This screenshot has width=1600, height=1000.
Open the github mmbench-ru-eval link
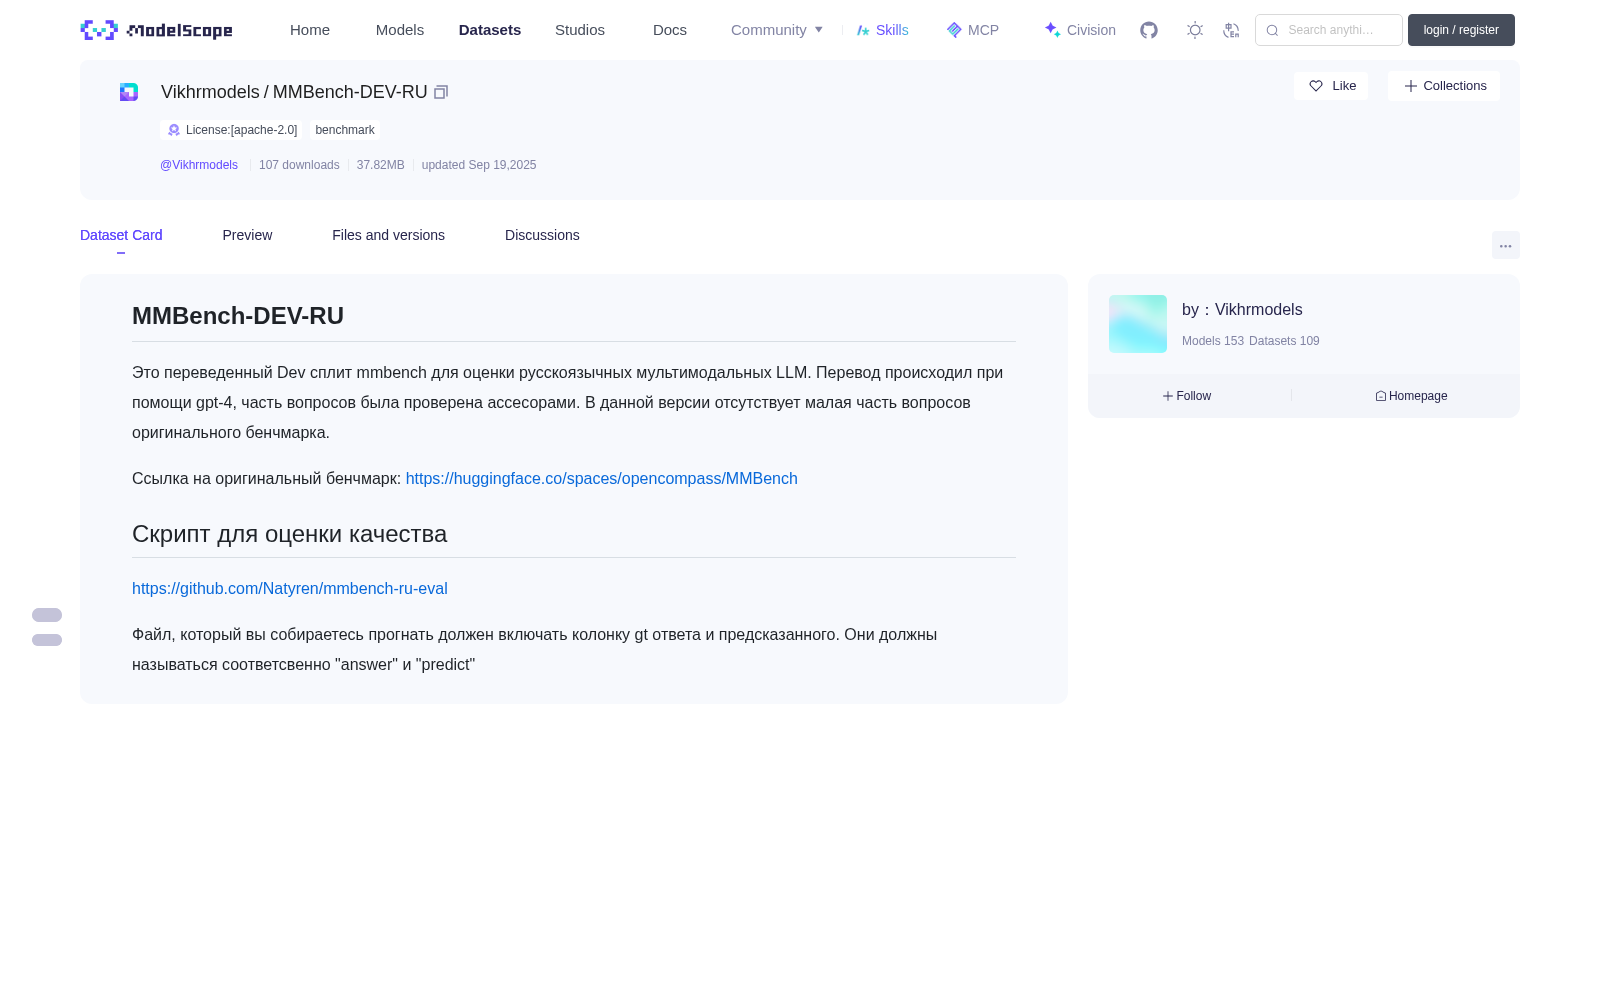[x=290, y=589]
